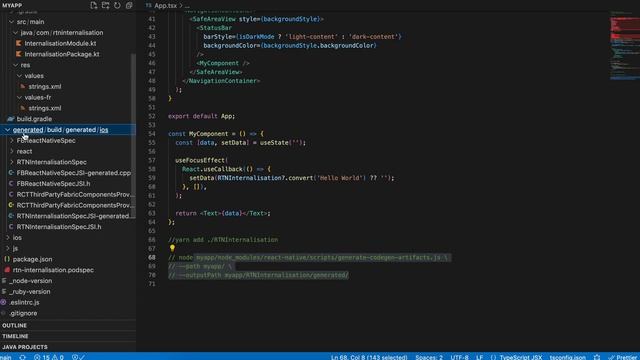Change line ending via LF status item
This screenshot has height=360, width=640.
(x=479, y=357)
